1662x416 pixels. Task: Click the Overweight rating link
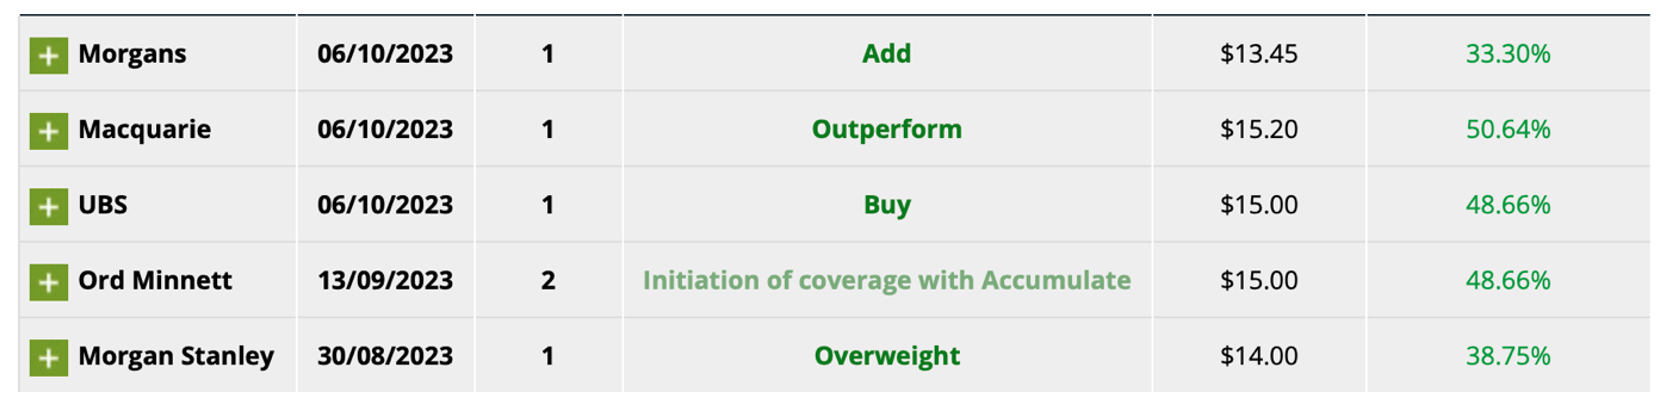[x=886, y=356]
